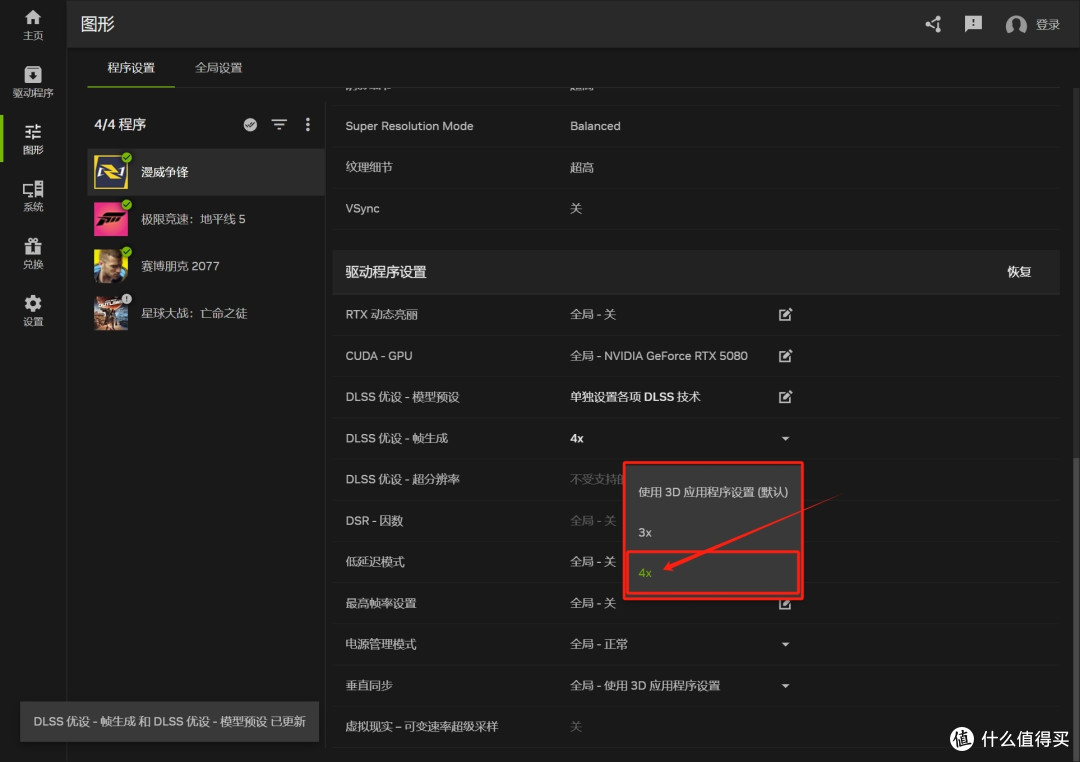Select the 漫威争锋 game thumbnail

click(x=111, y=172)
